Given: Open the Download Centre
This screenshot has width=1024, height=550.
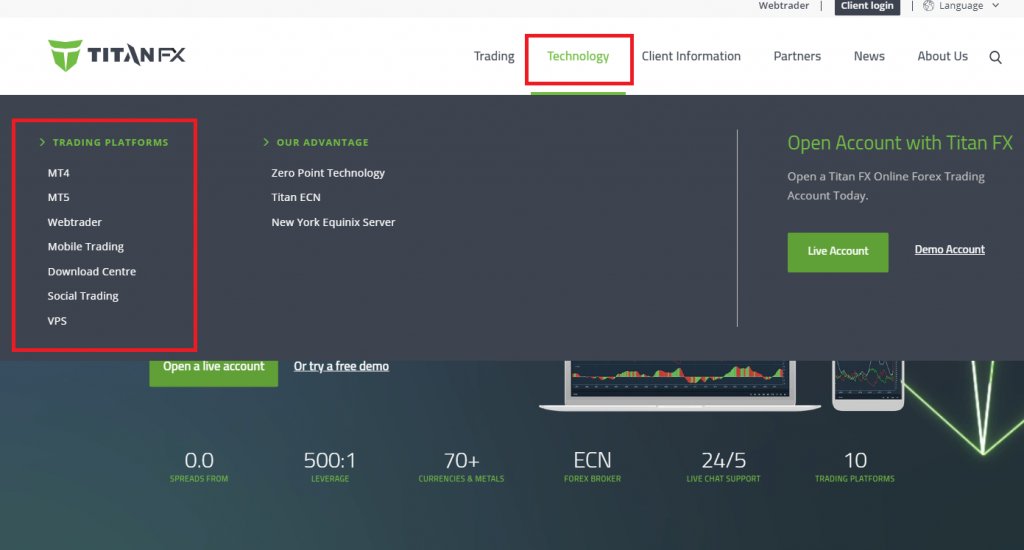Looking at the screenshot, I should click(x=91, y=271).
